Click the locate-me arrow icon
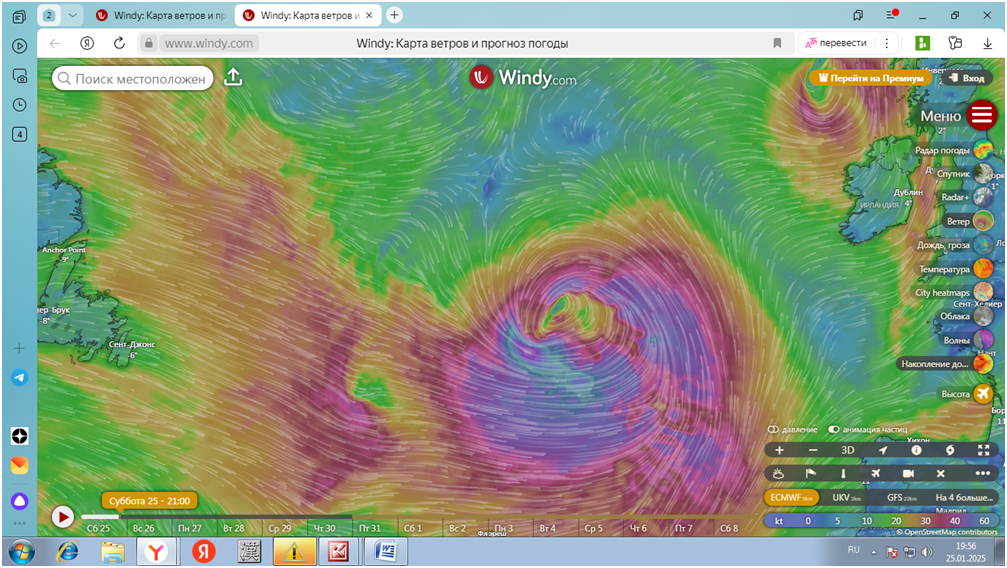 [882, 450]
